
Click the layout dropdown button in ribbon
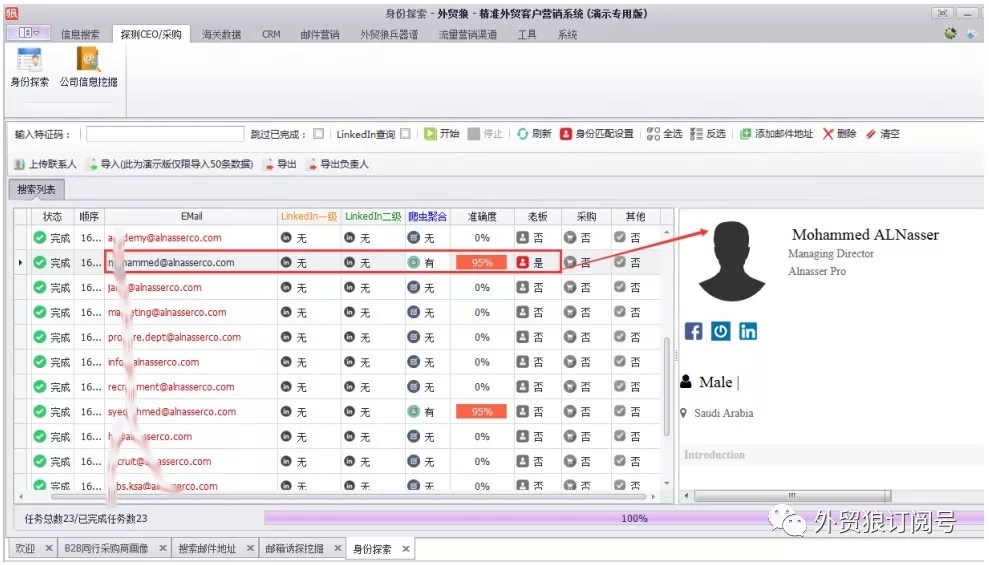[28, 33]
